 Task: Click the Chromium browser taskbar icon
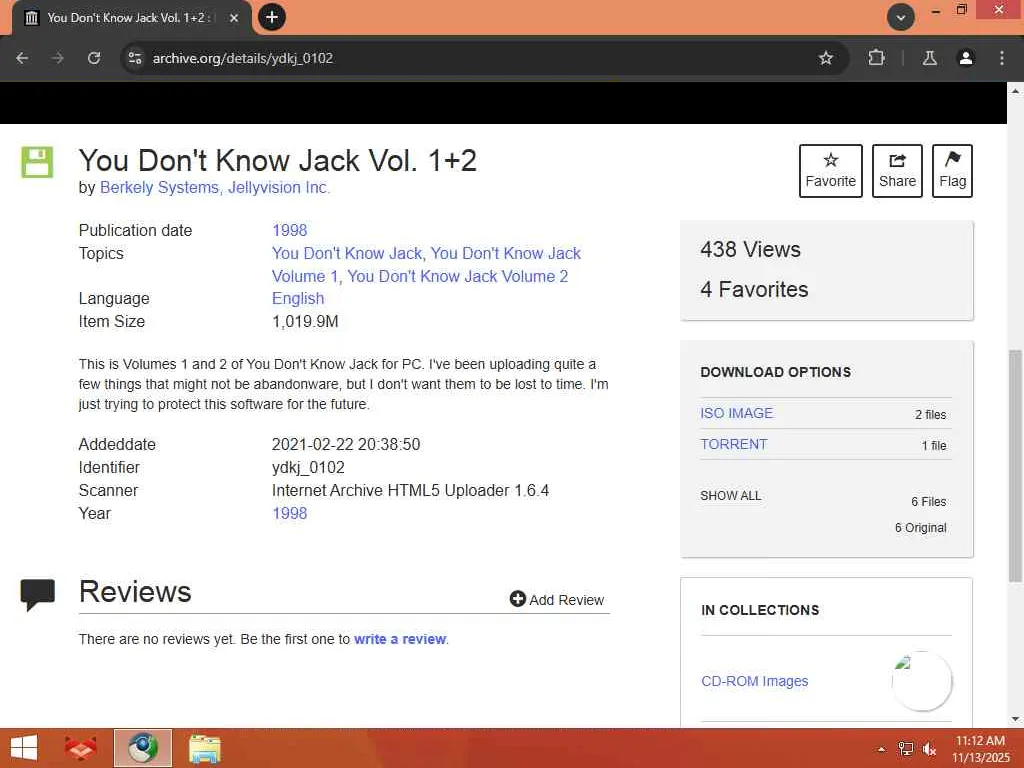click(x=143, y=748)
